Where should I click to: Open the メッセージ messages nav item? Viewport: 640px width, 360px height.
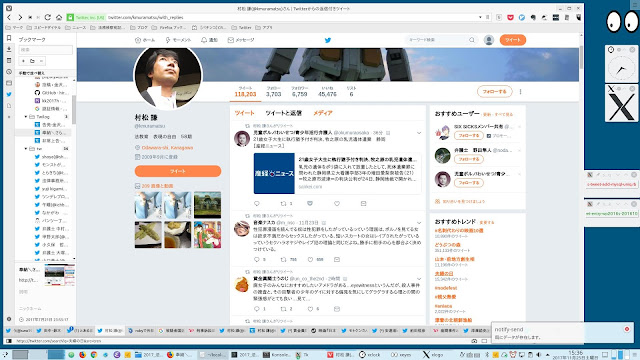[x=241, y=40]
